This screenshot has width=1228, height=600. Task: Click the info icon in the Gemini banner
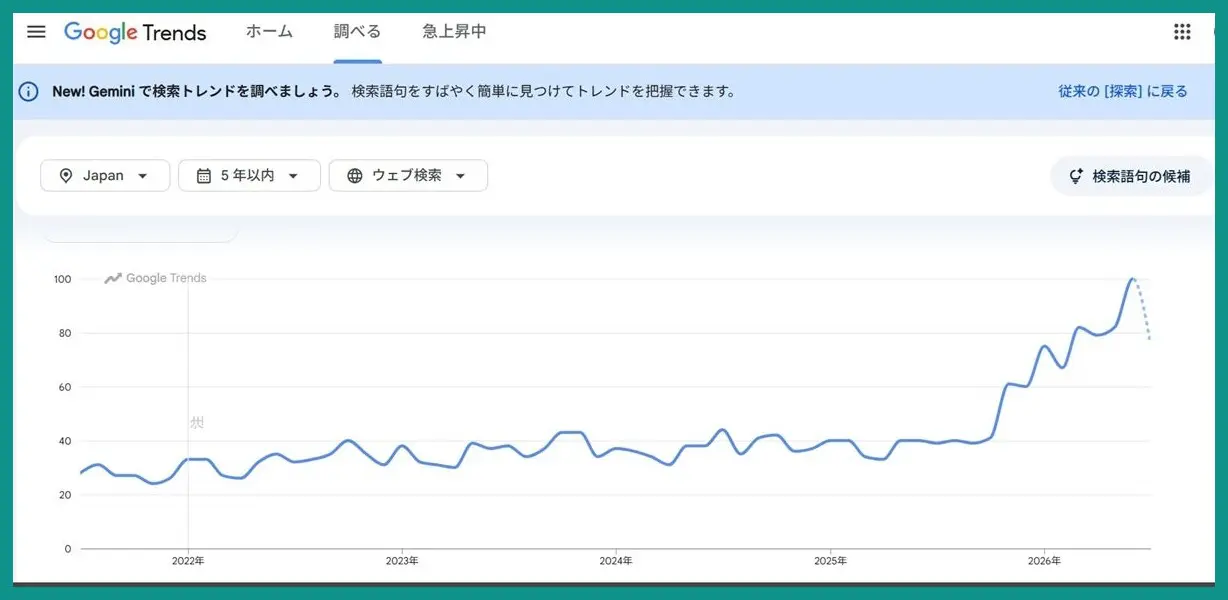tap(29, 92)
